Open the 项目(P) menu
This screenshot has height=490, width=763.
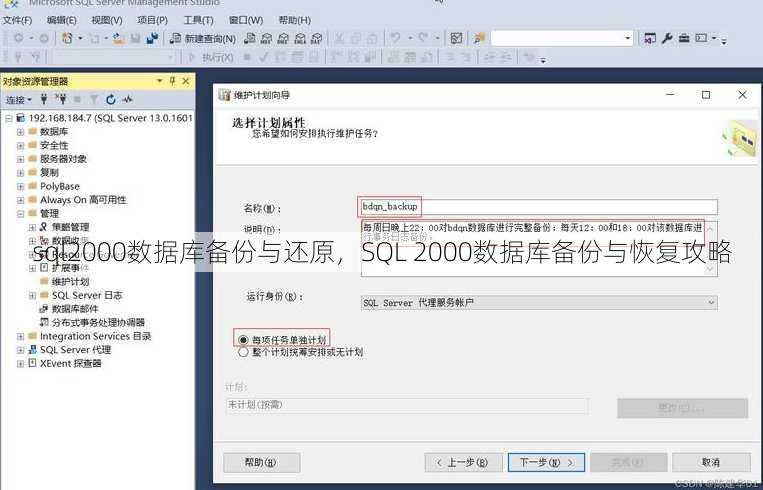click(x=152, y=20)
